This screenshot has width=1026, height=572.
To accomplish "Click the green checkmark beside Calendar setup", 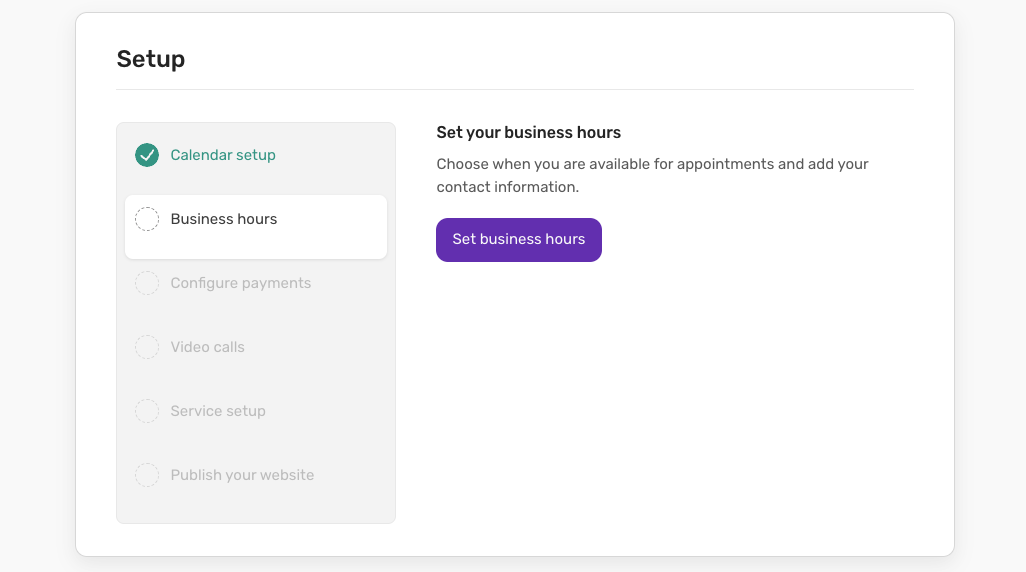I will [x=147, y=155].
